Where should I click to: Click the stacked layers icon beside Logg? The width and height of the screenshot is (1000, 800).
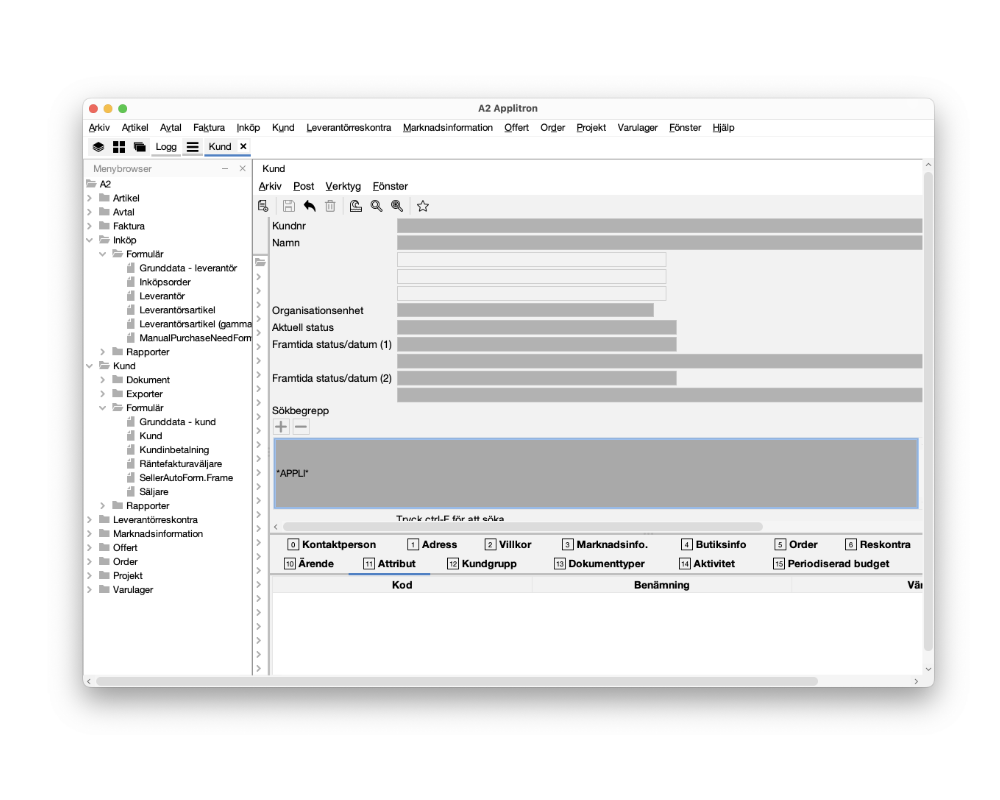coord(98,147)
